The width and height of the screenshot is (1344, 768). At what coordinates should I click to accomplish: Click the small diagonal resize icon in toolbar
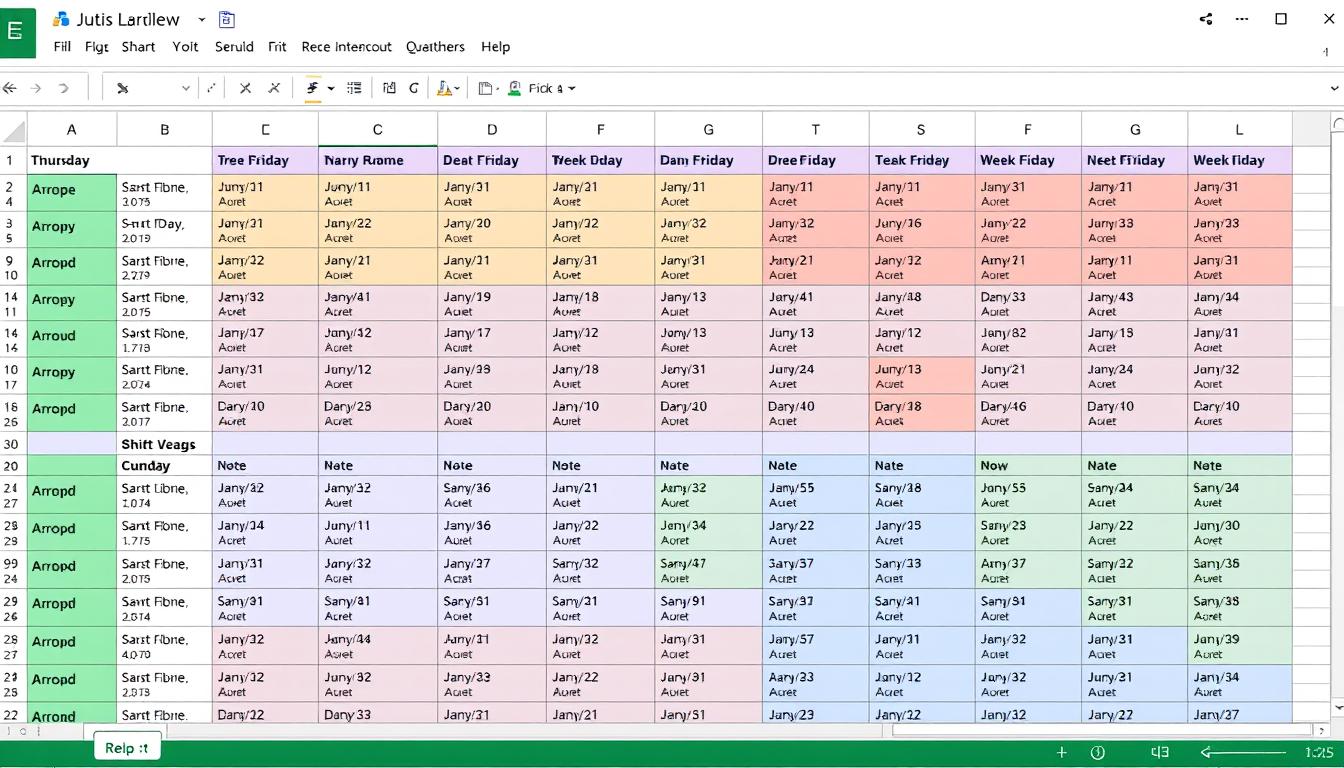[211, 88]
